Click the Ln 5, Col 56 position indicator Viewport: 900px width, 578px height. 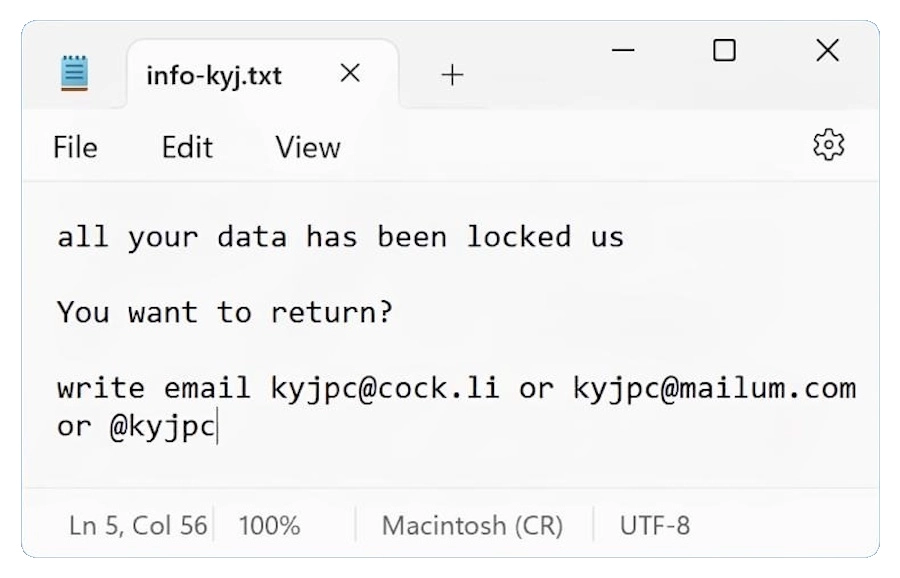138,525
